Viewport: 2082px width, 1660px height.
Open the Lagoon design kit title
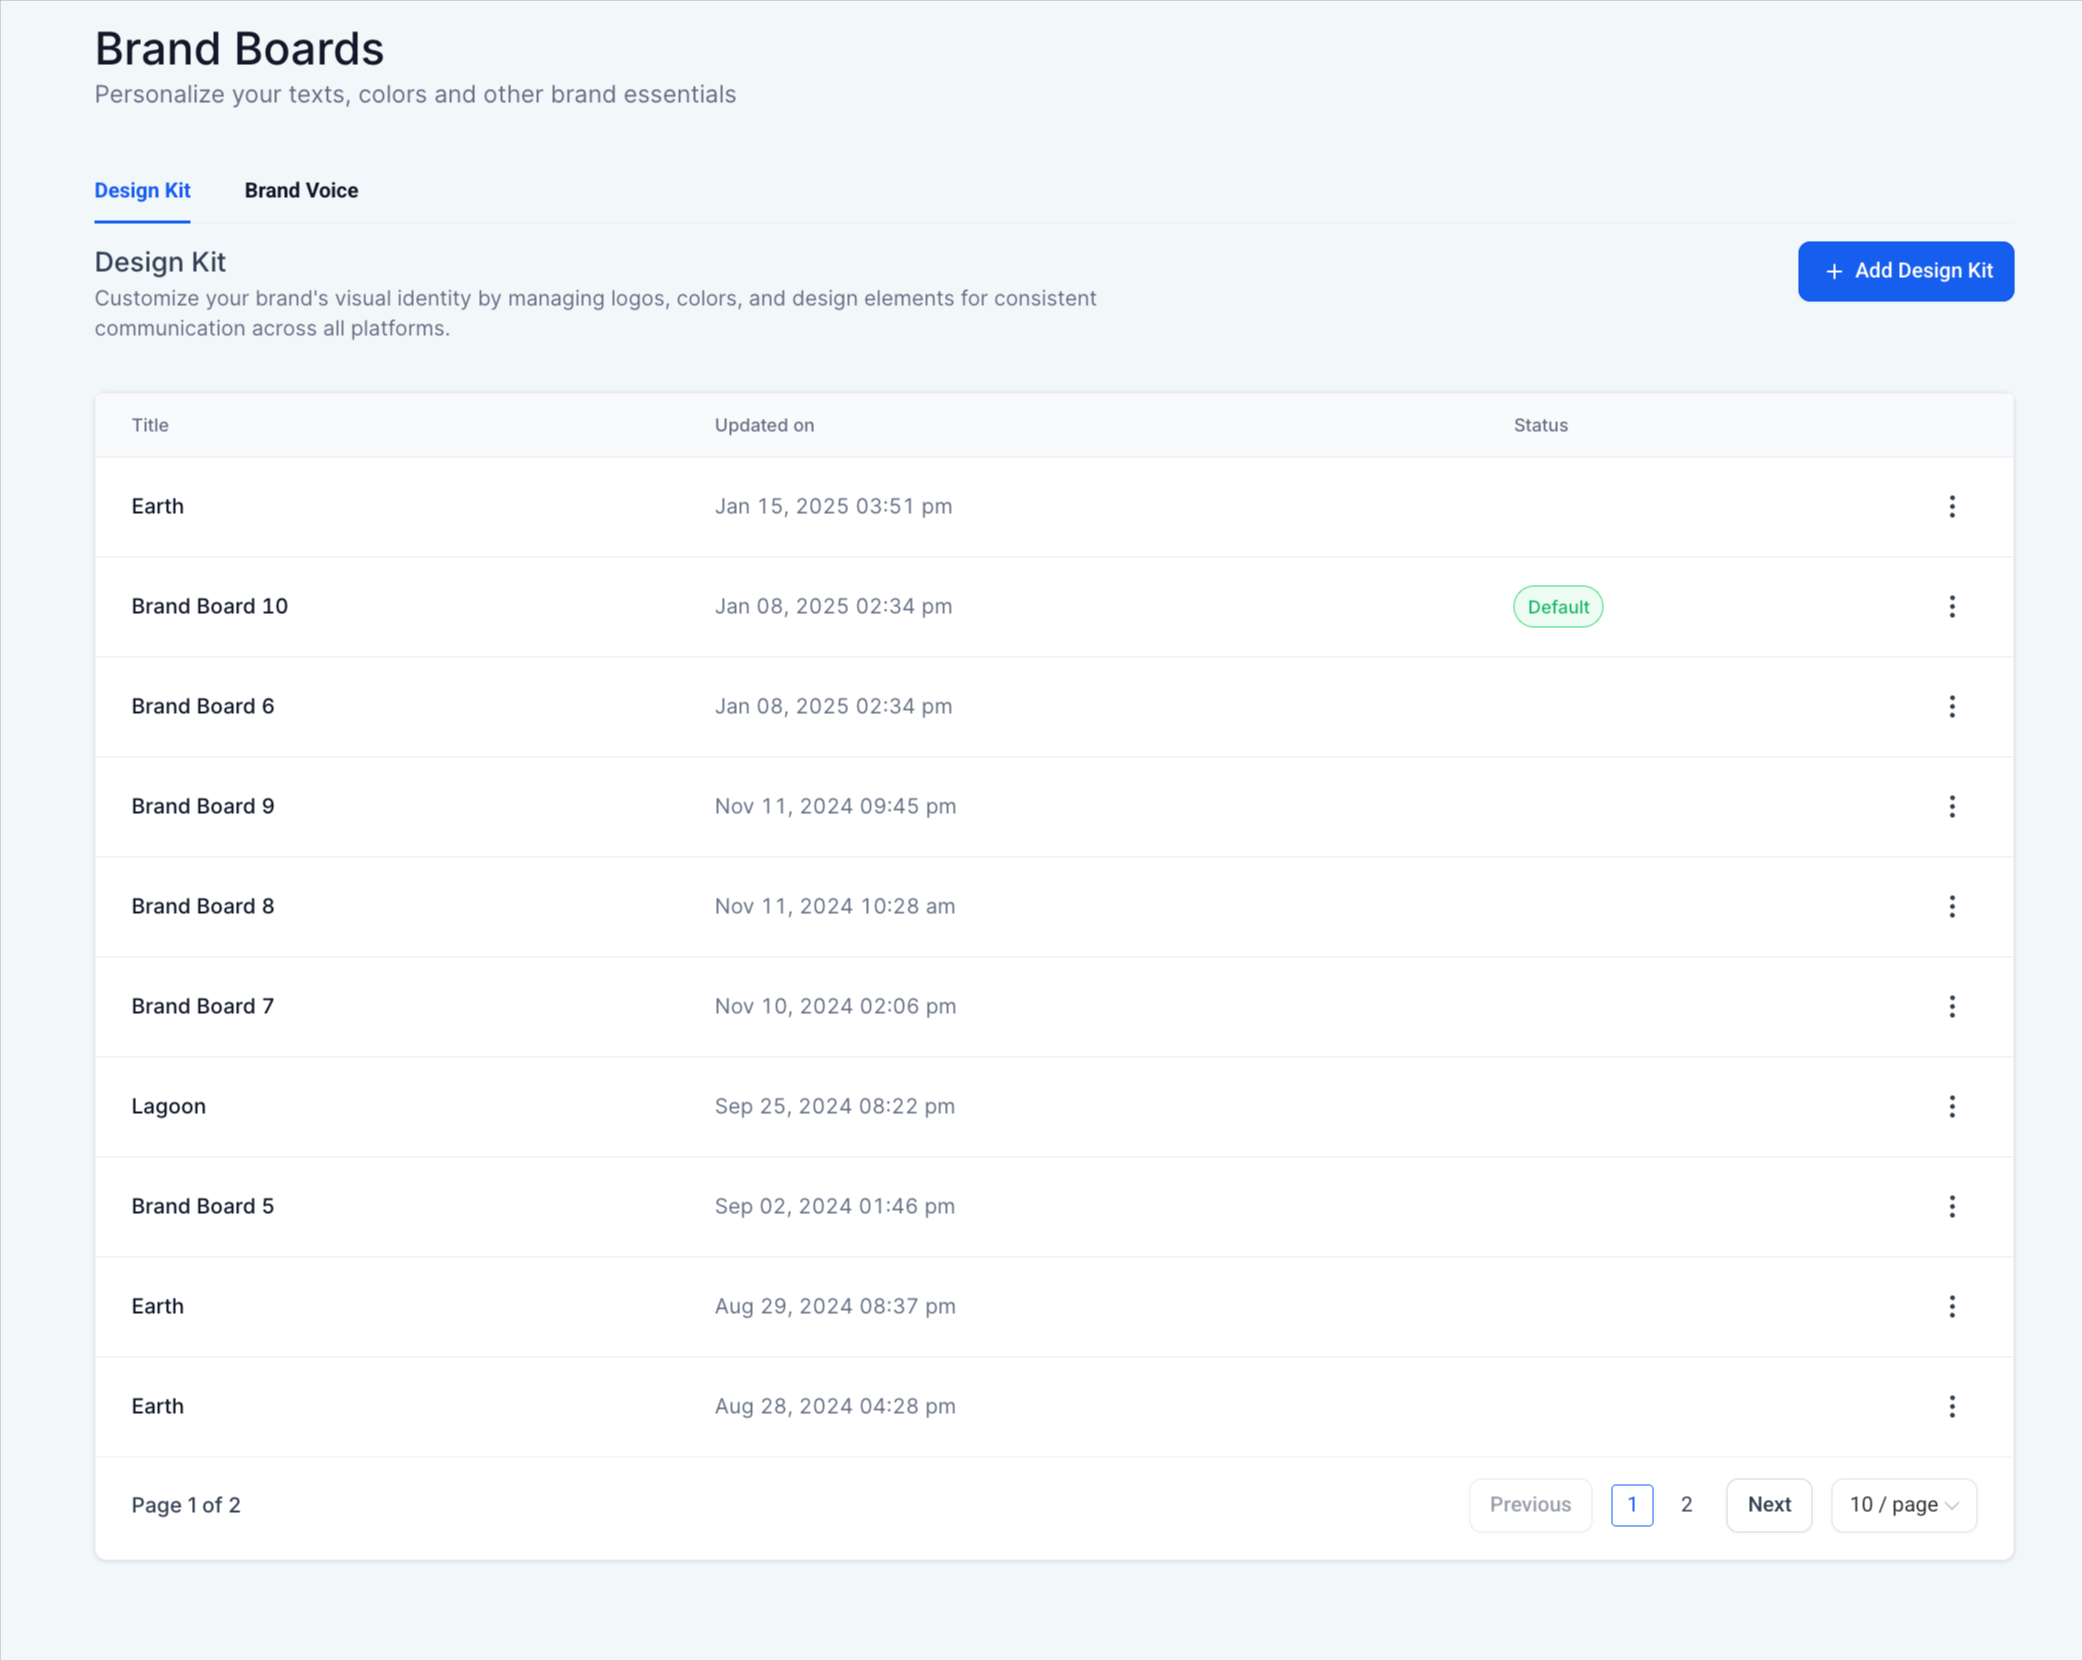pyautogui.click(x=168, y=1106)
